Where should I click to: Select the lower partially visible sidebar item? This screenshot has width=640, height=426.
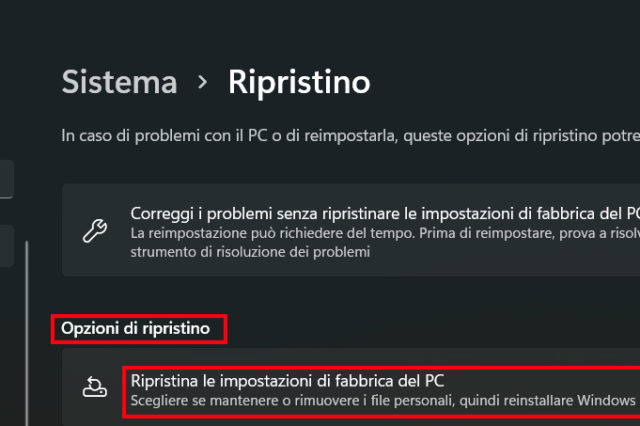pos(6,243)
